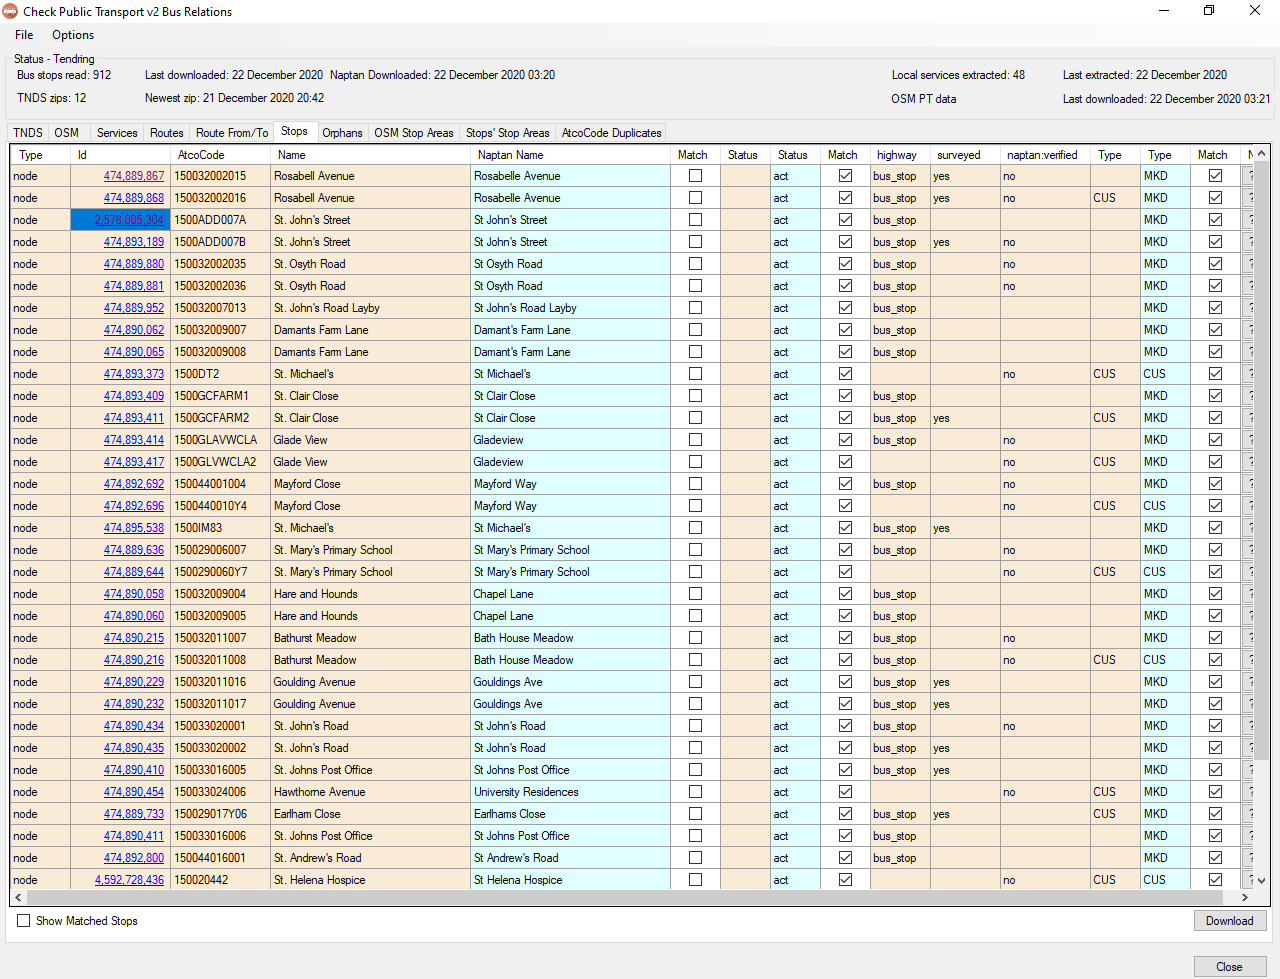Tick name Match checkbox for Hawthorne Avenue row
This screenshot has width=1280, height=979.
click(x=696, y=792)
